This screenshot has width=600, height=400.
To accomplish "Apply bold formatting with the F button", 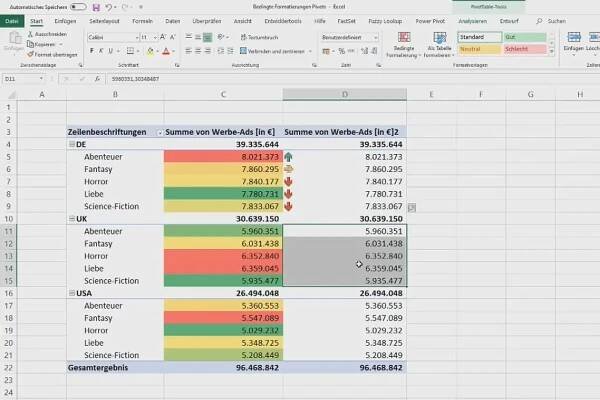I will [91, 51].
